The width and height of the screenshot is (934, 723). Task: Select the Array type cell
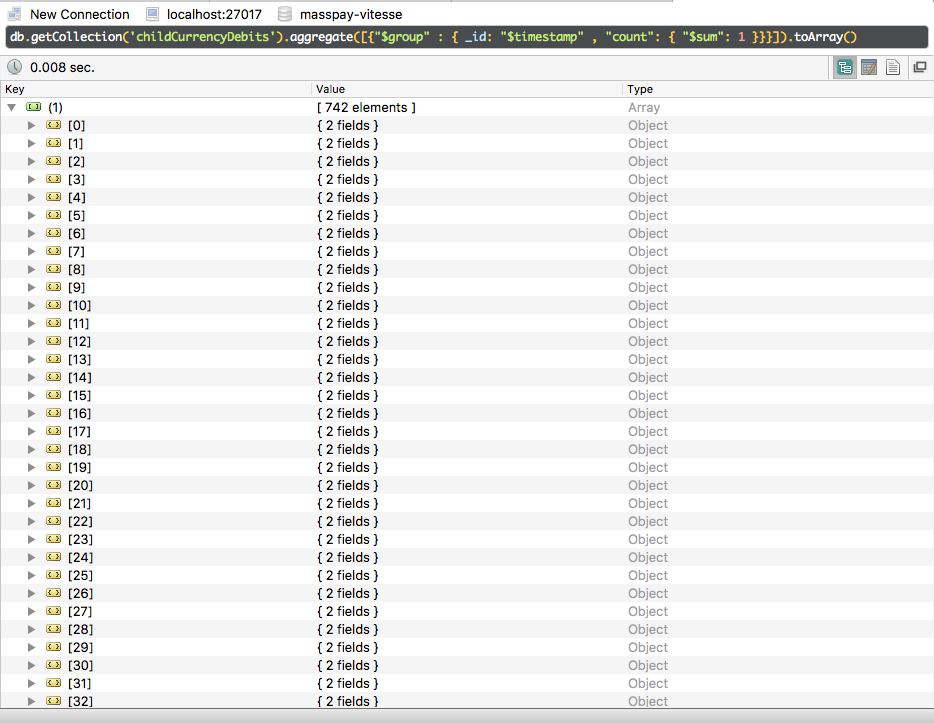pyautogui.click(x=644, y=107)
